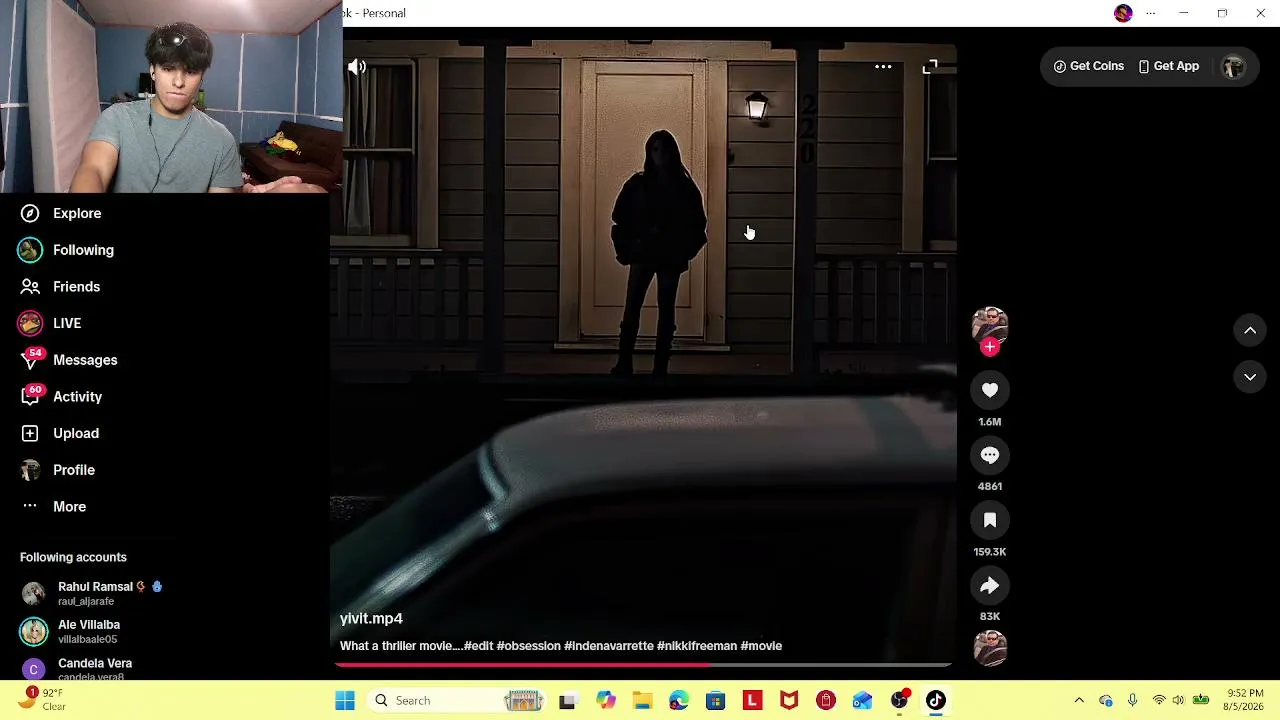Follow the creator with the red plus badge
Viewport: 1280px width, 720px height.
[990, 347]
